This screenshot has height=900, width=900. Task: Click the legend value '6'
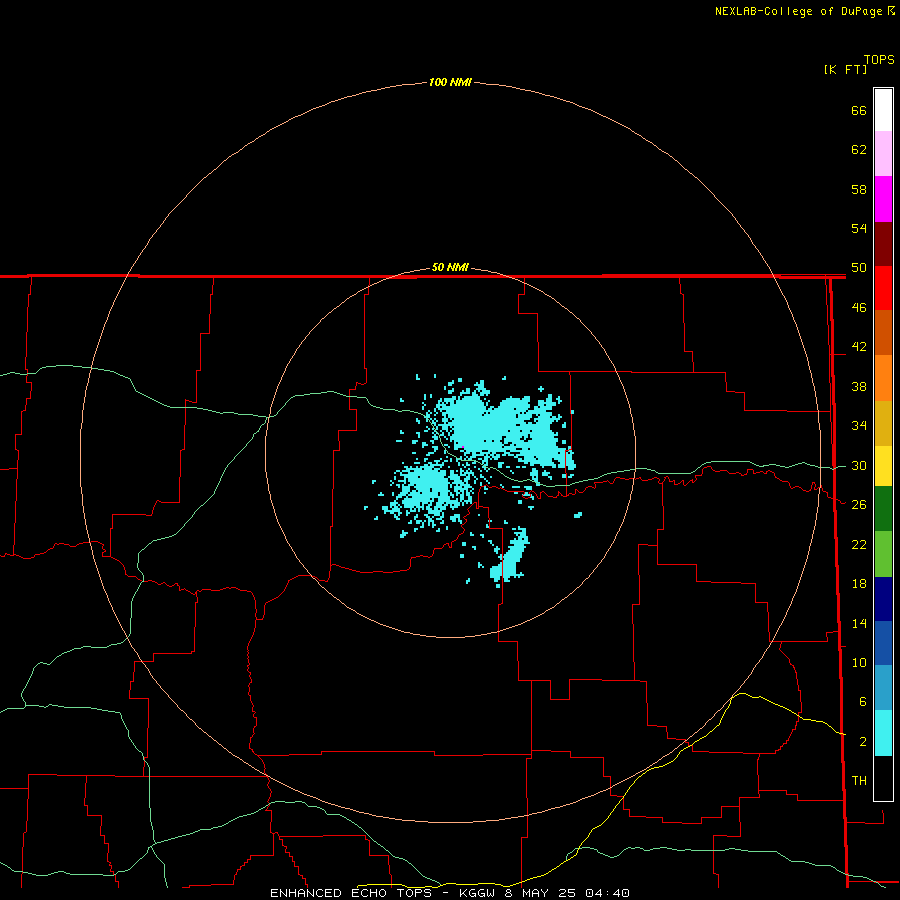(x=862, y=701)
